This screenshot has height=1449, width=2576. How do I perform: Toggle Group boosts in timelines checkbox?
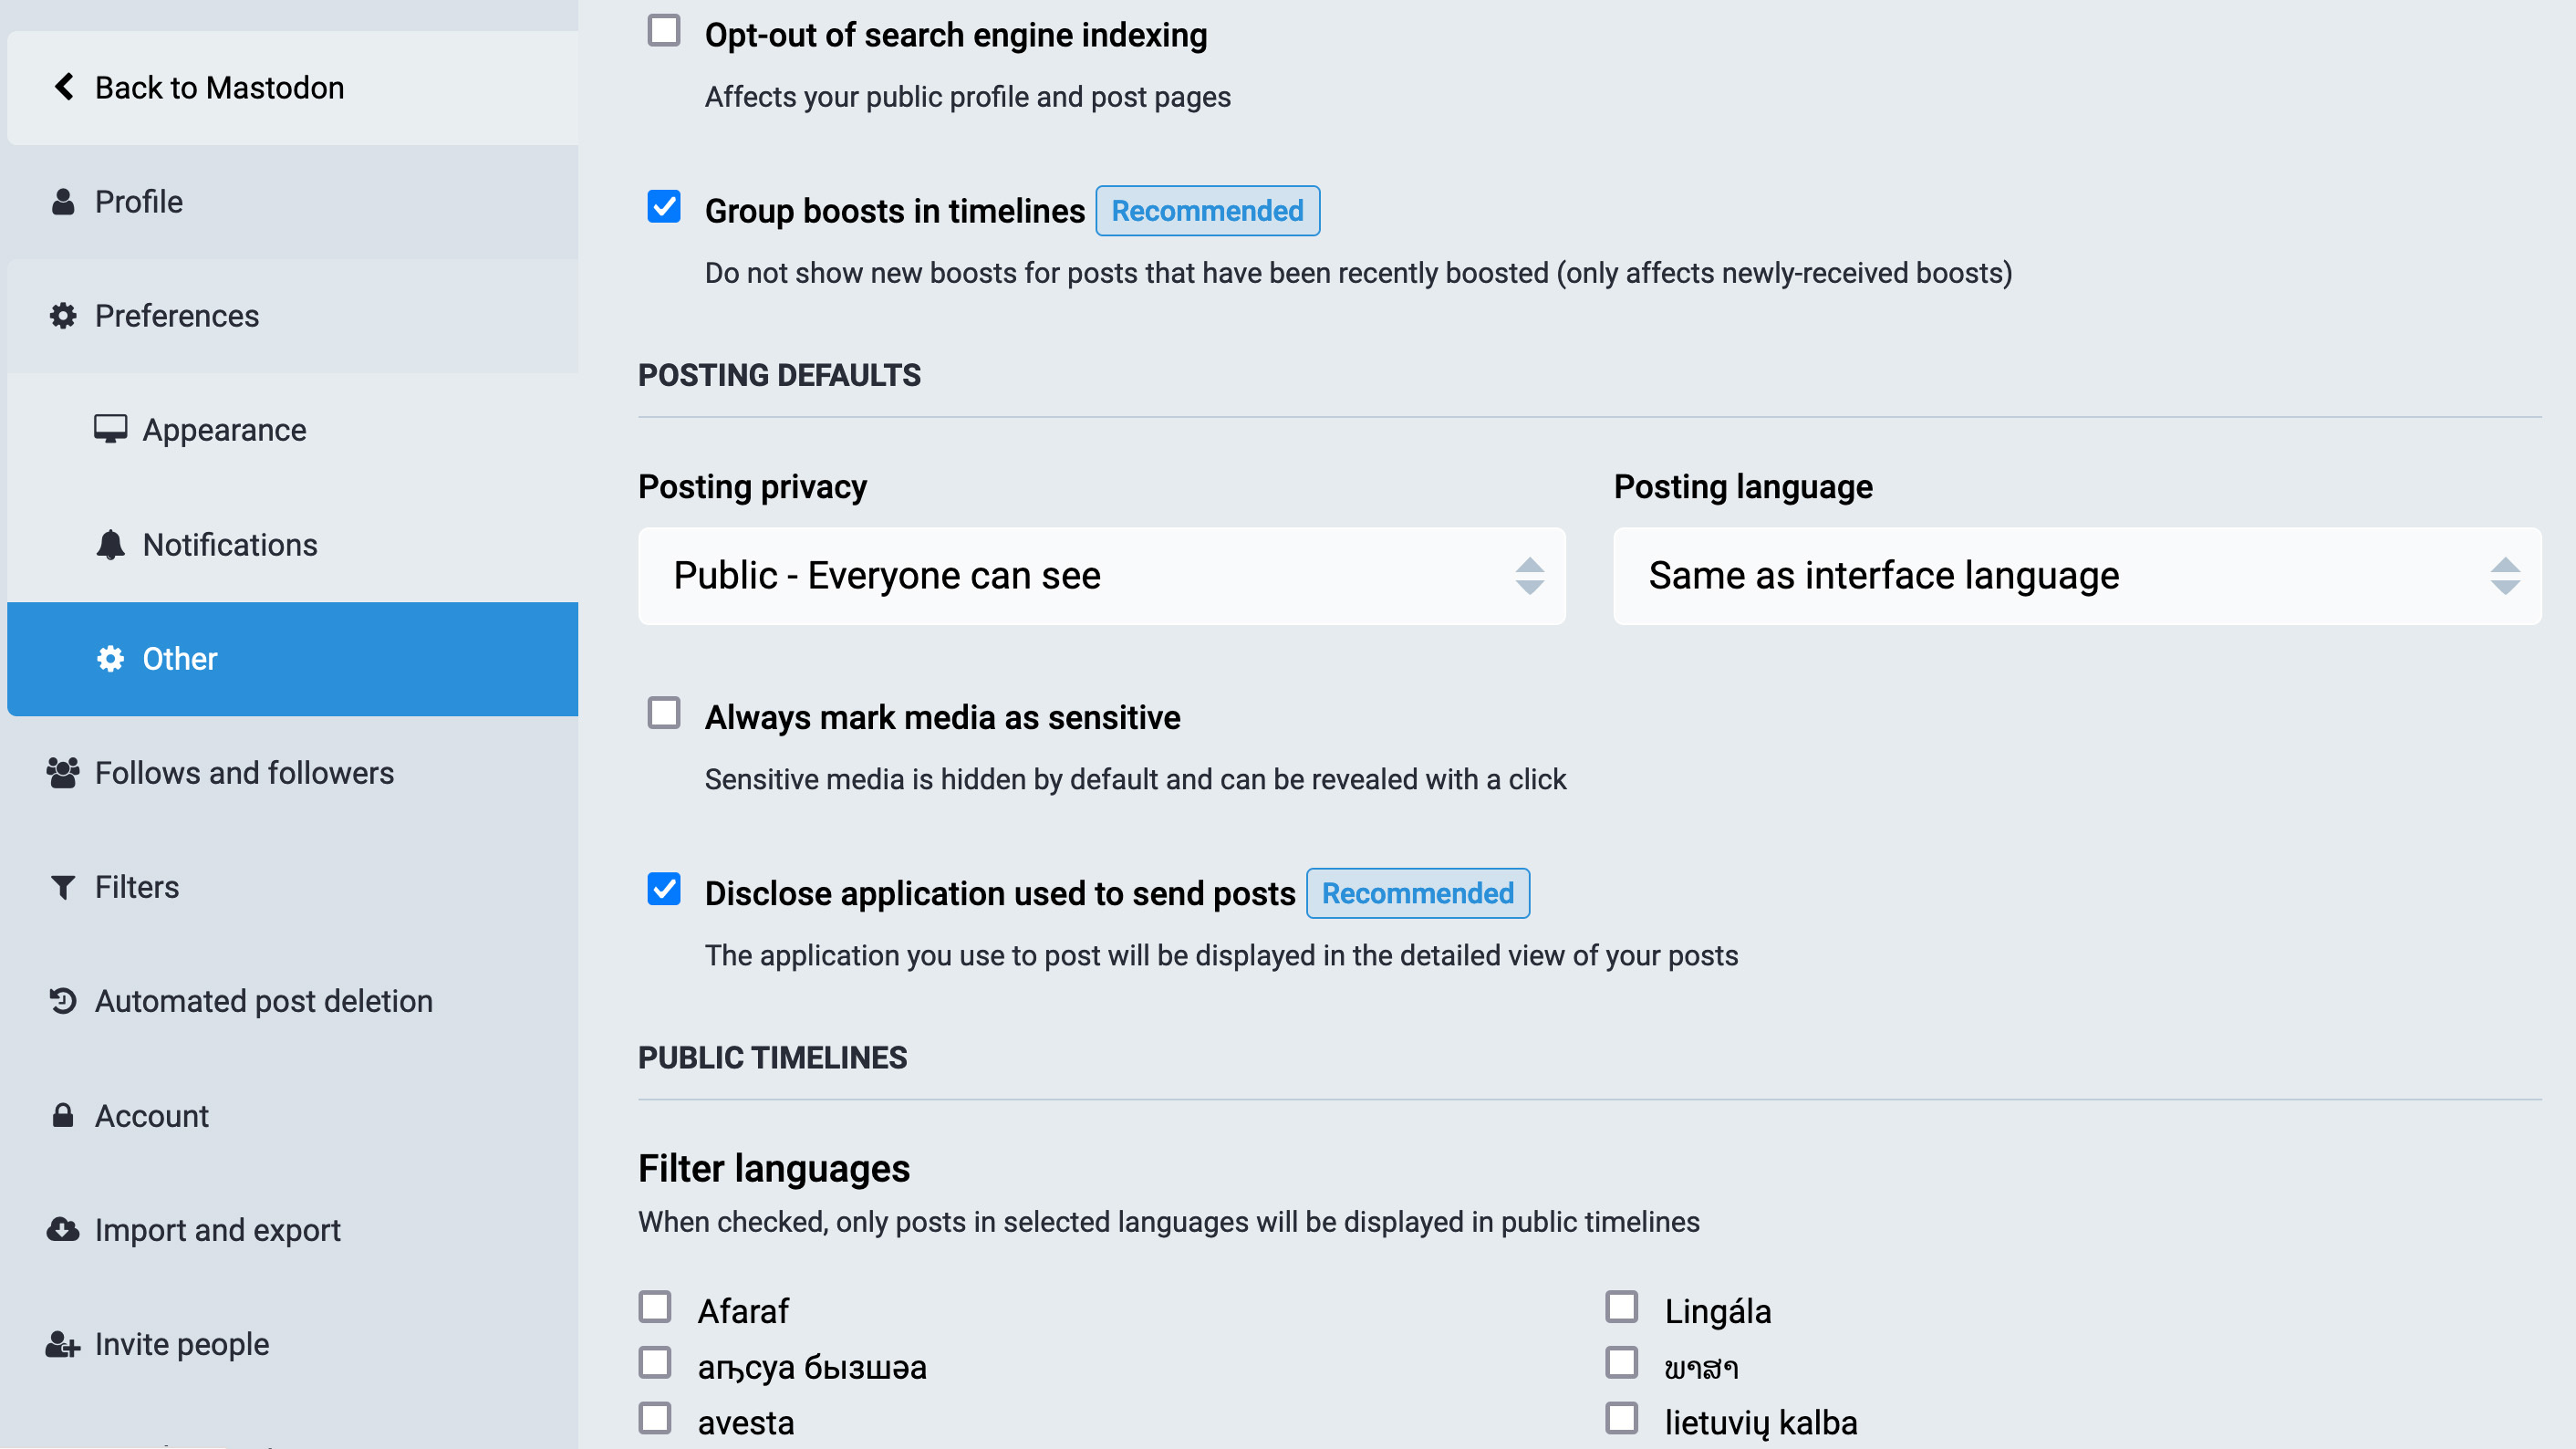point(665,207)
